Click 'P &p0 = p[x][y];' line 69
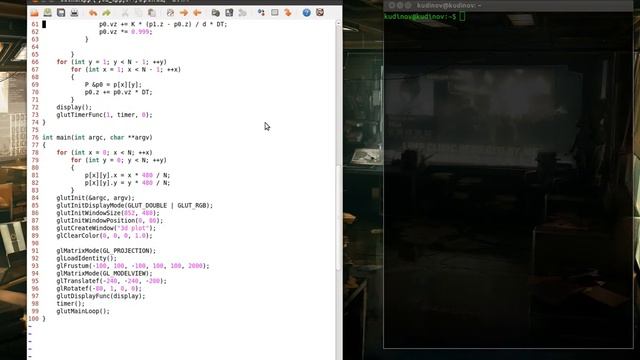 tap(113, 84)
